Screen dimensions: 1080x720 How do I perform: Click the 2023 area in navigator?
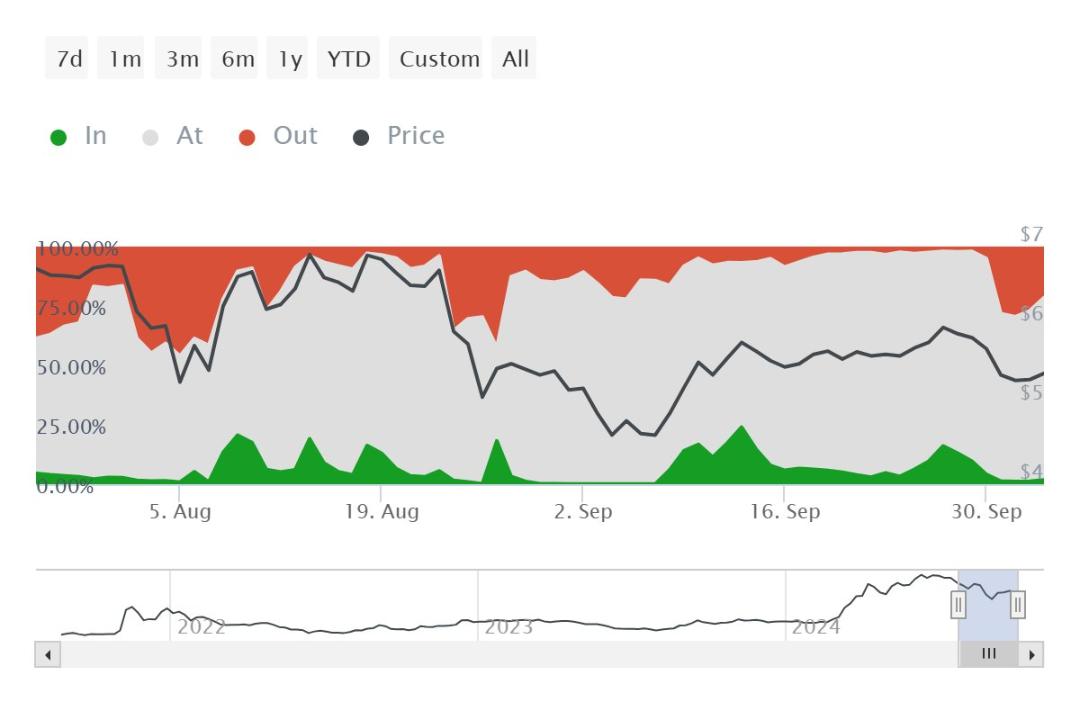pyautogui.click(x=508, y=626)
